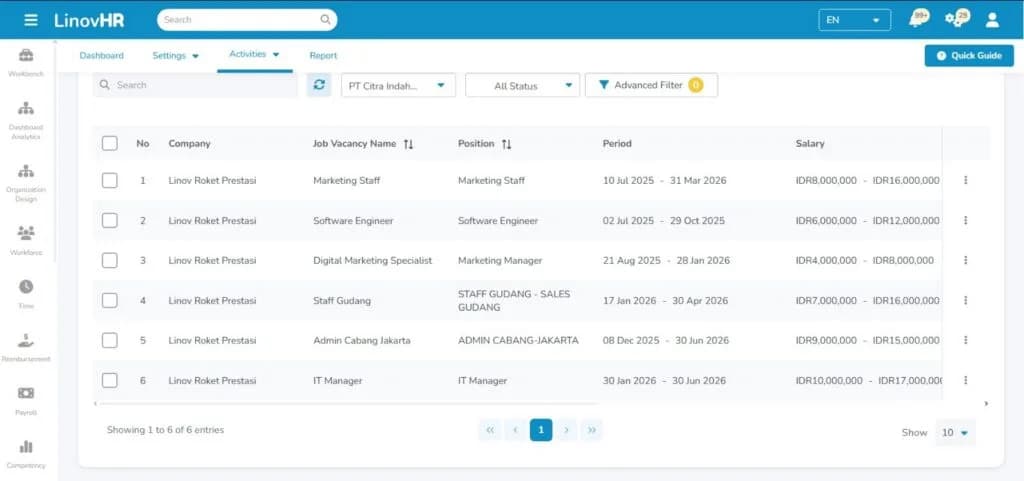The height and width of the screenshot is (481, 1024).
Task: Open Organization Design in the sidebar
Action: coord(26,183)
